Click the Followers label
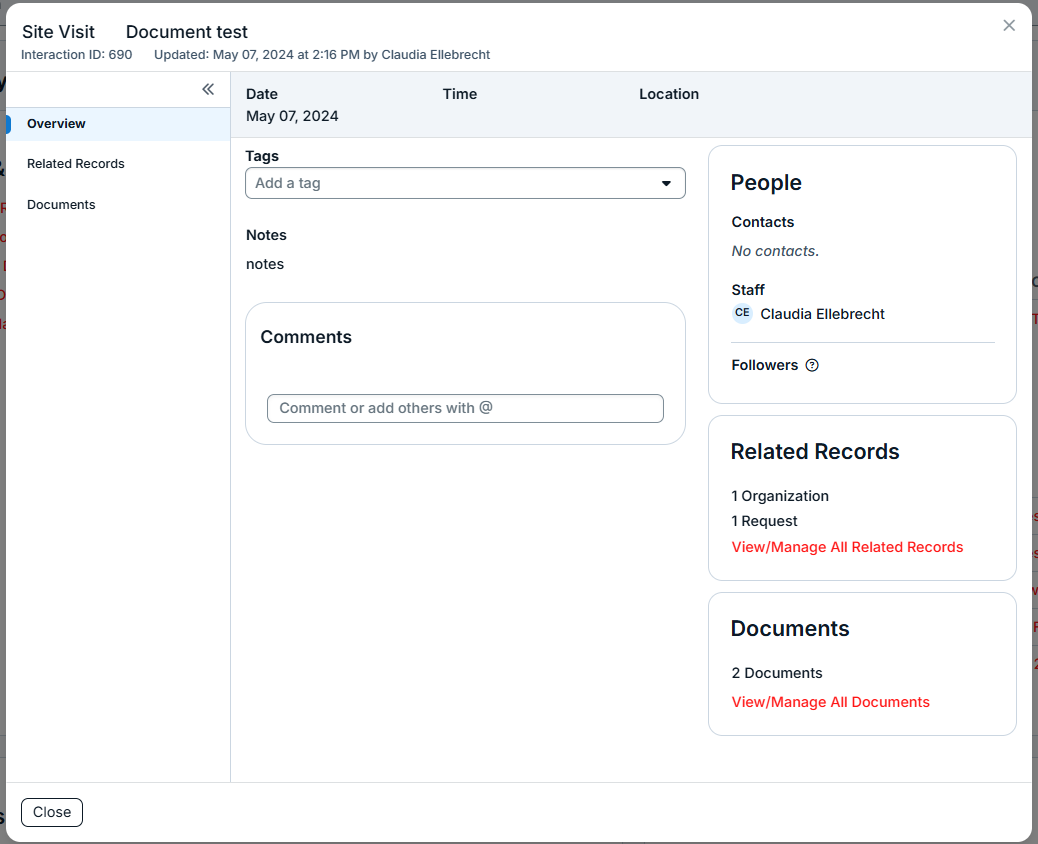Viewport: 1038px width, 844px height. (x=765, y=365)
